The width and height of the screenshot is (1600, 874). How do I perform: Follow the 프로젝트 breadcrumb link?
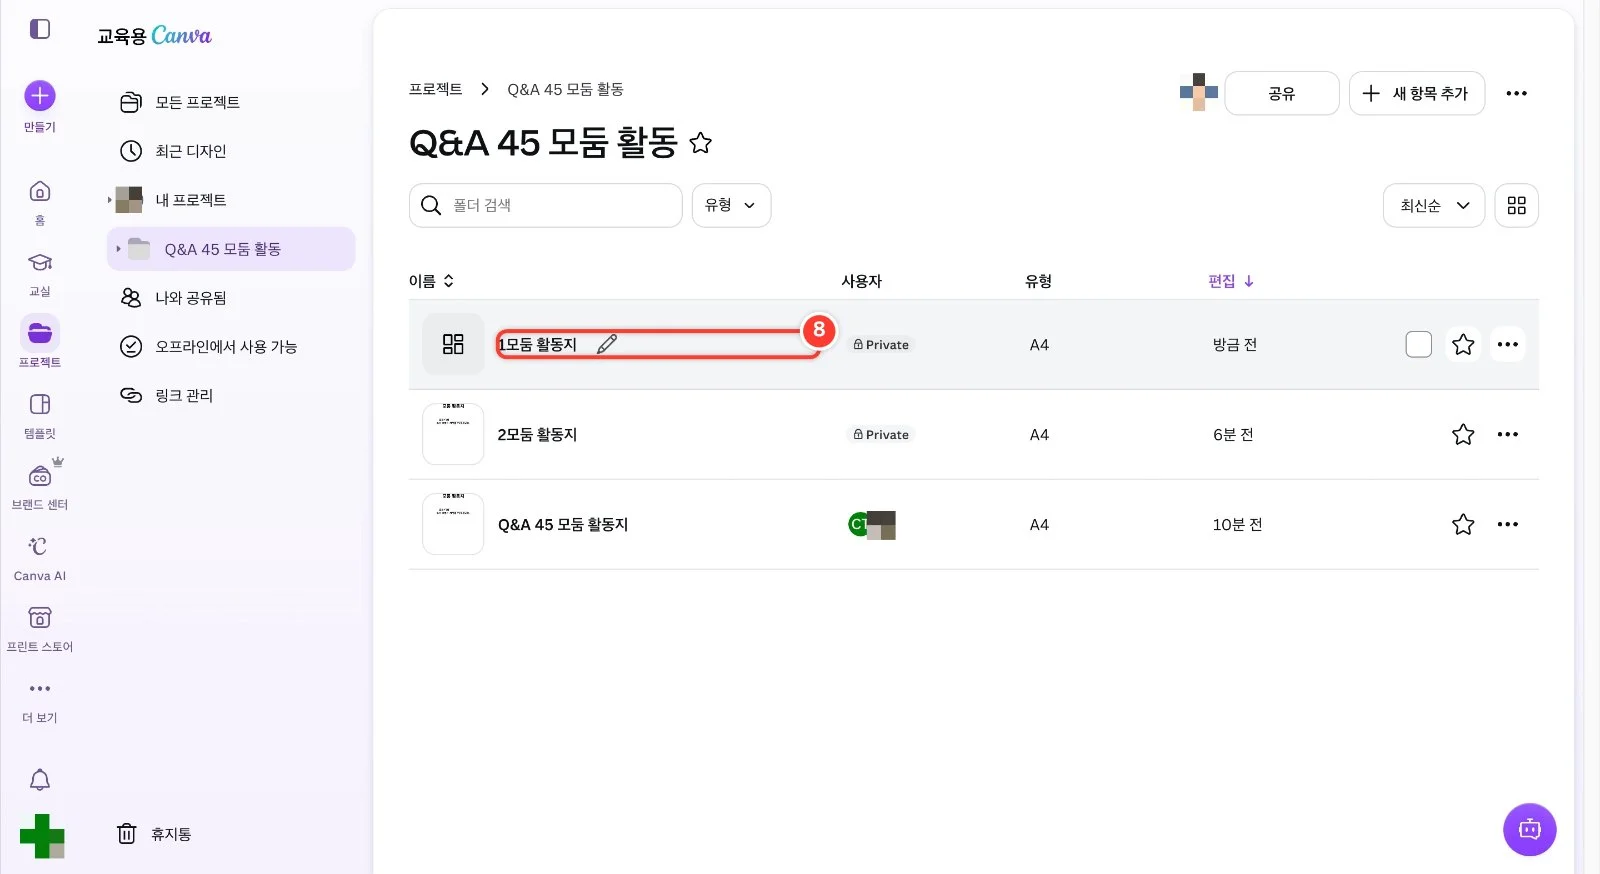coord(436,89)
